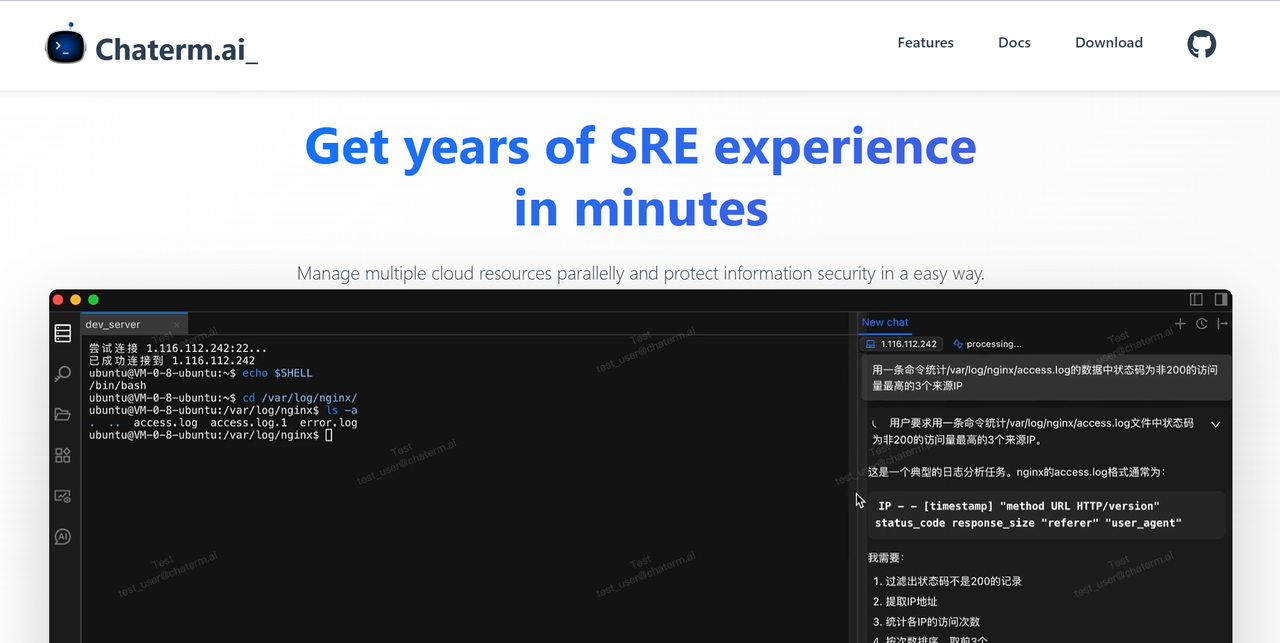
Task: Click the 1.116.112.242 host chip
Action: coord(901,344)
